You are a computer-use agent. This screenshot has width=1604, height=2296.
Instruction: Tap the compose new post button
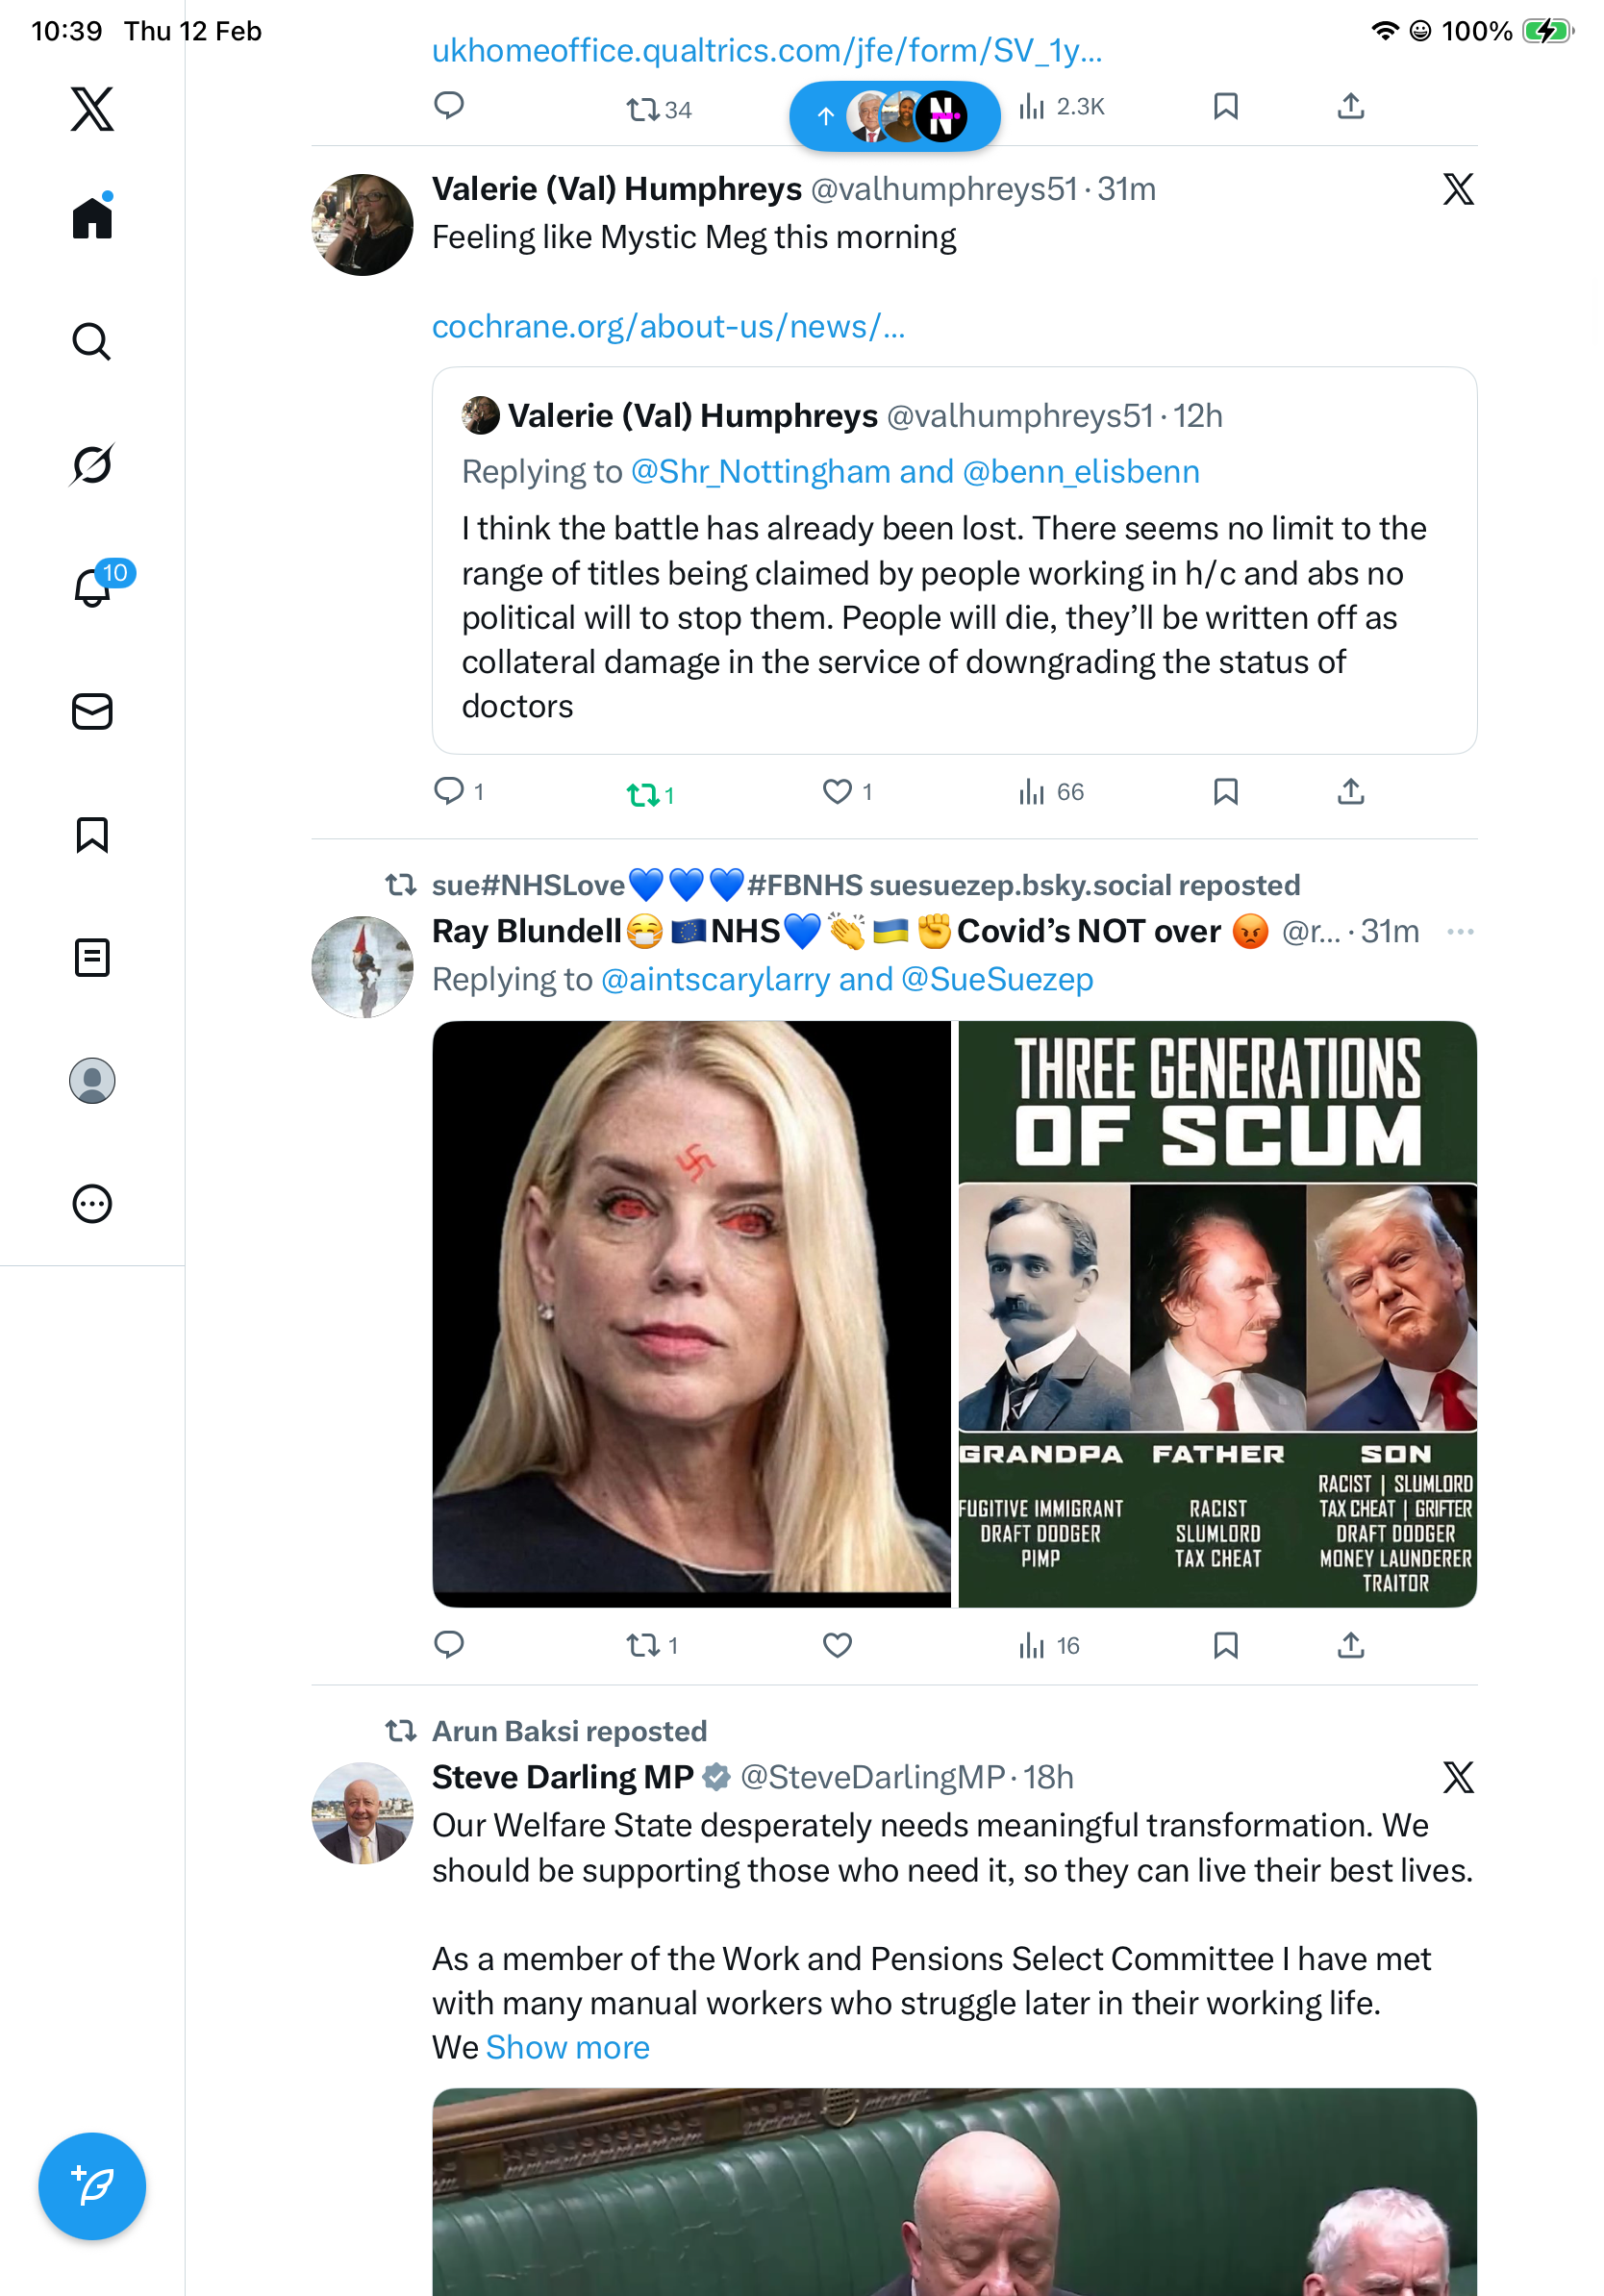(x=91, y=2186)
